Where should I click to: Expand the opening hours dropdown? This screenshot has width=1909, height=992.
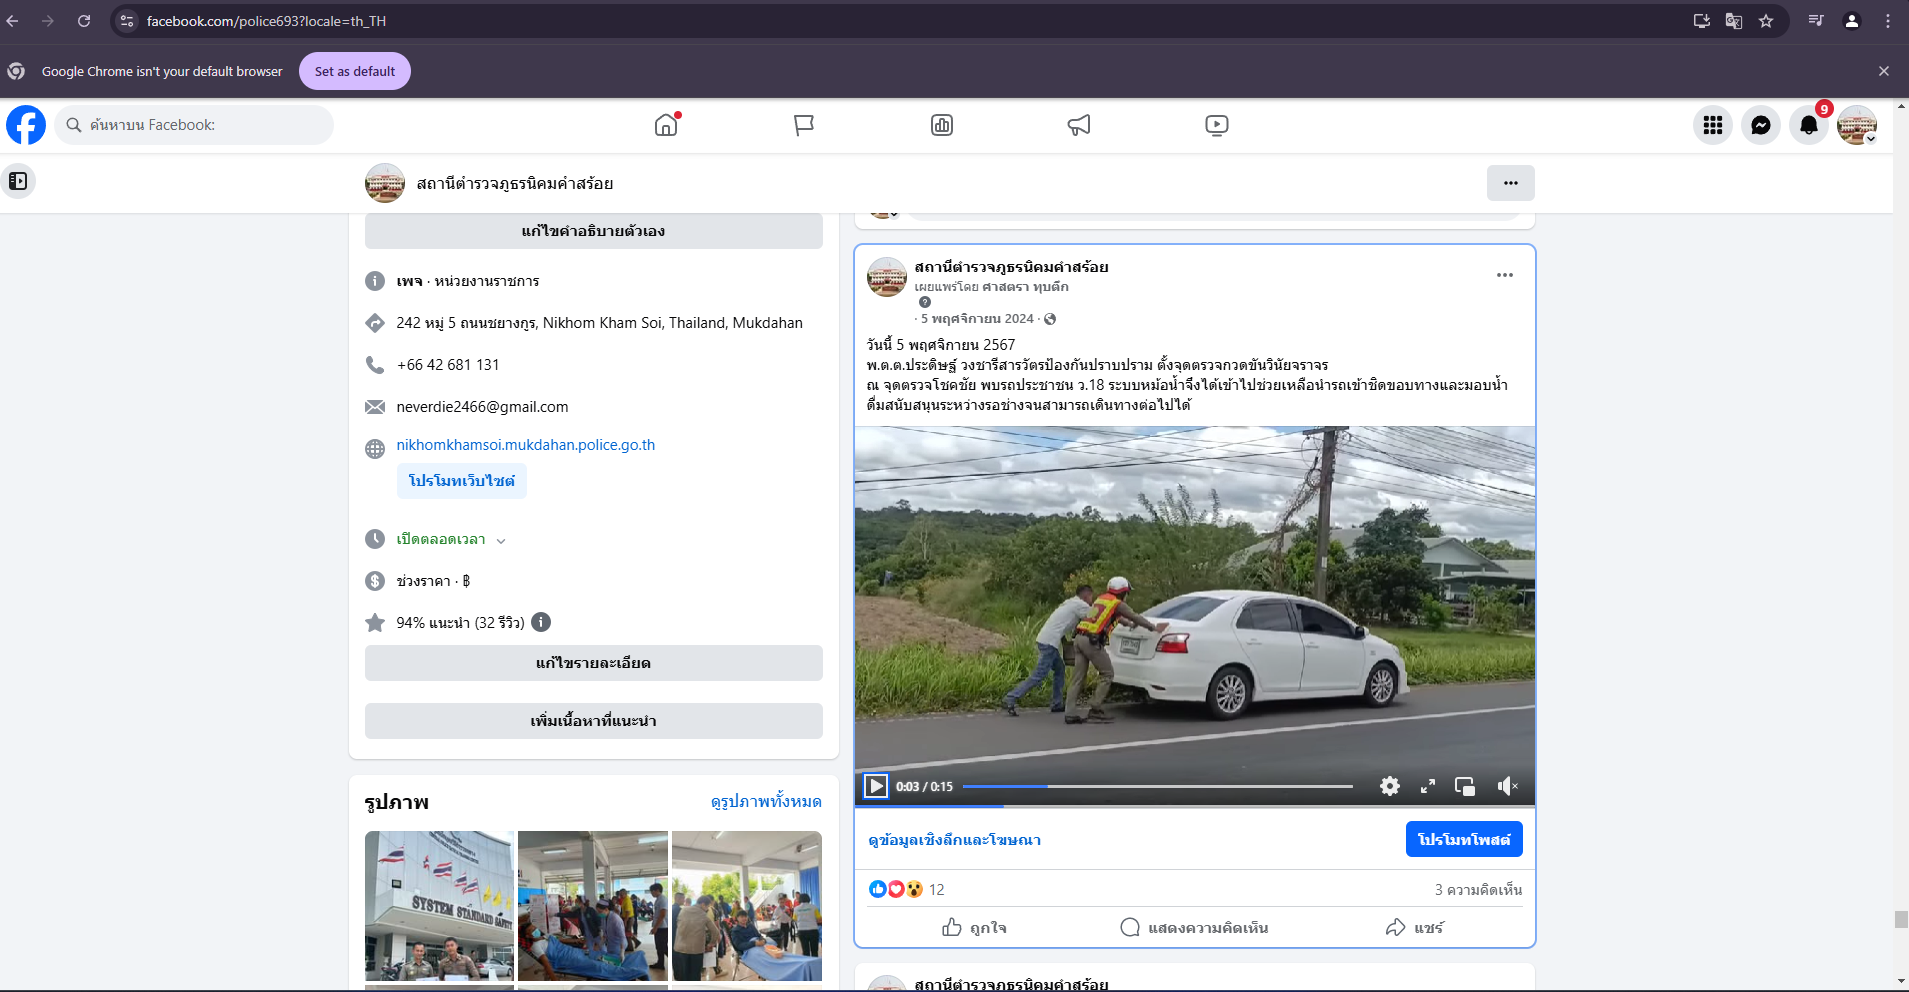coord(501,540)
